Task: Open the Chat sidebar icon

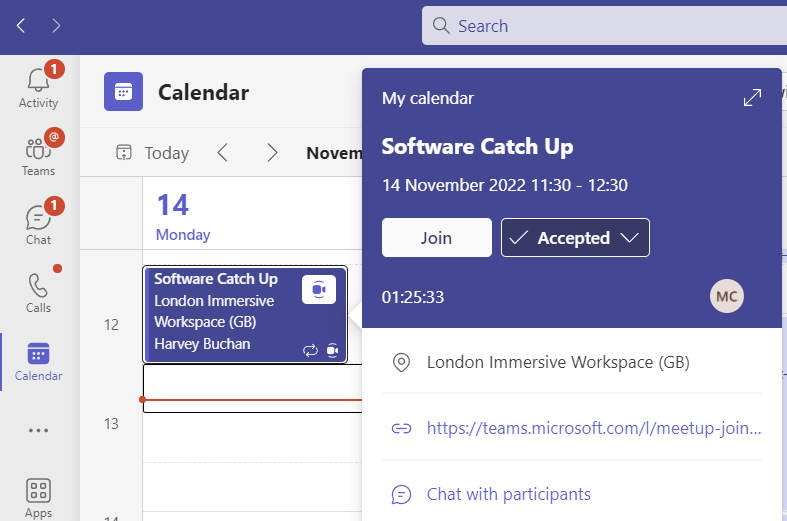Action: click(x=38, y=223)
